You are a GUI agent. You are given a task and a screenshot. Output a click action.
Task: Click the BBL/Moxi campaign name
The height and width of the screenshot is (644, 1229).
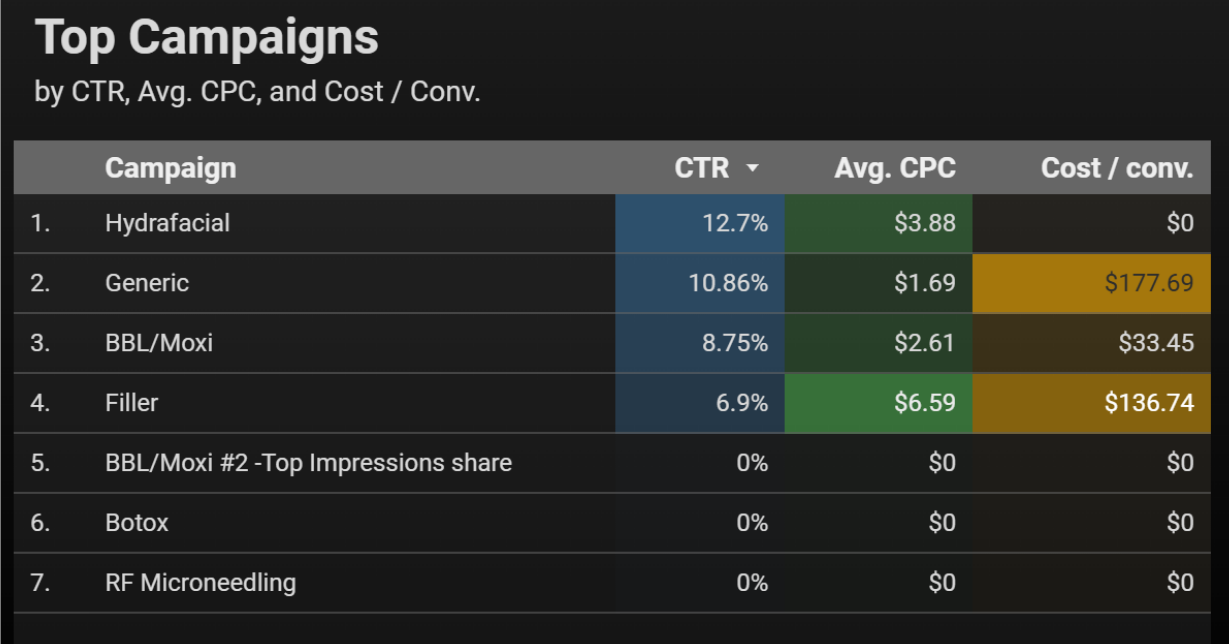pos(159,343)
